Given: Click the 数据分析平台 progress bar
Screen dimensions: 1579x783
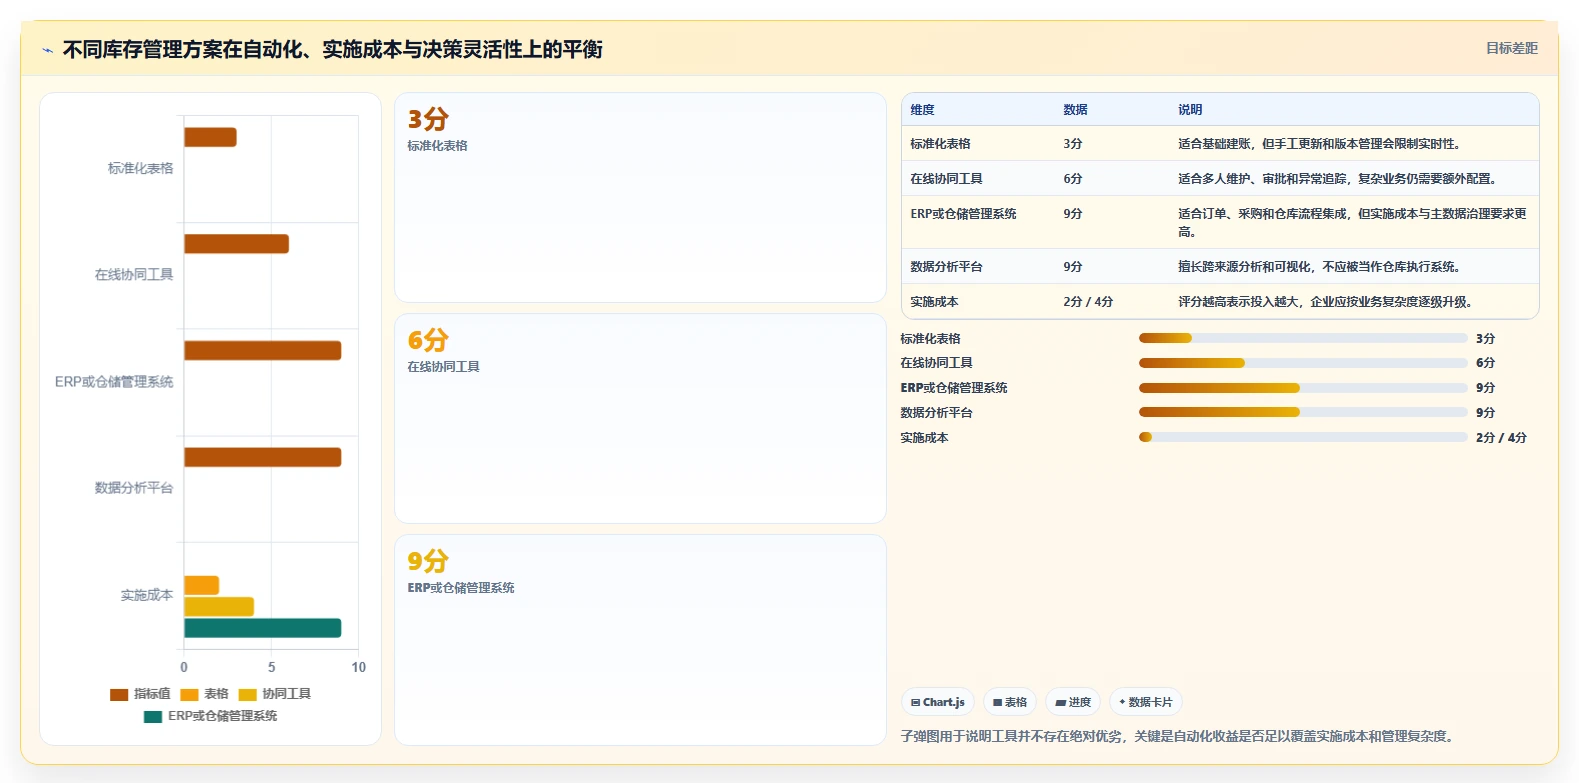Looking at the screenshot, I should (1303, 412).
